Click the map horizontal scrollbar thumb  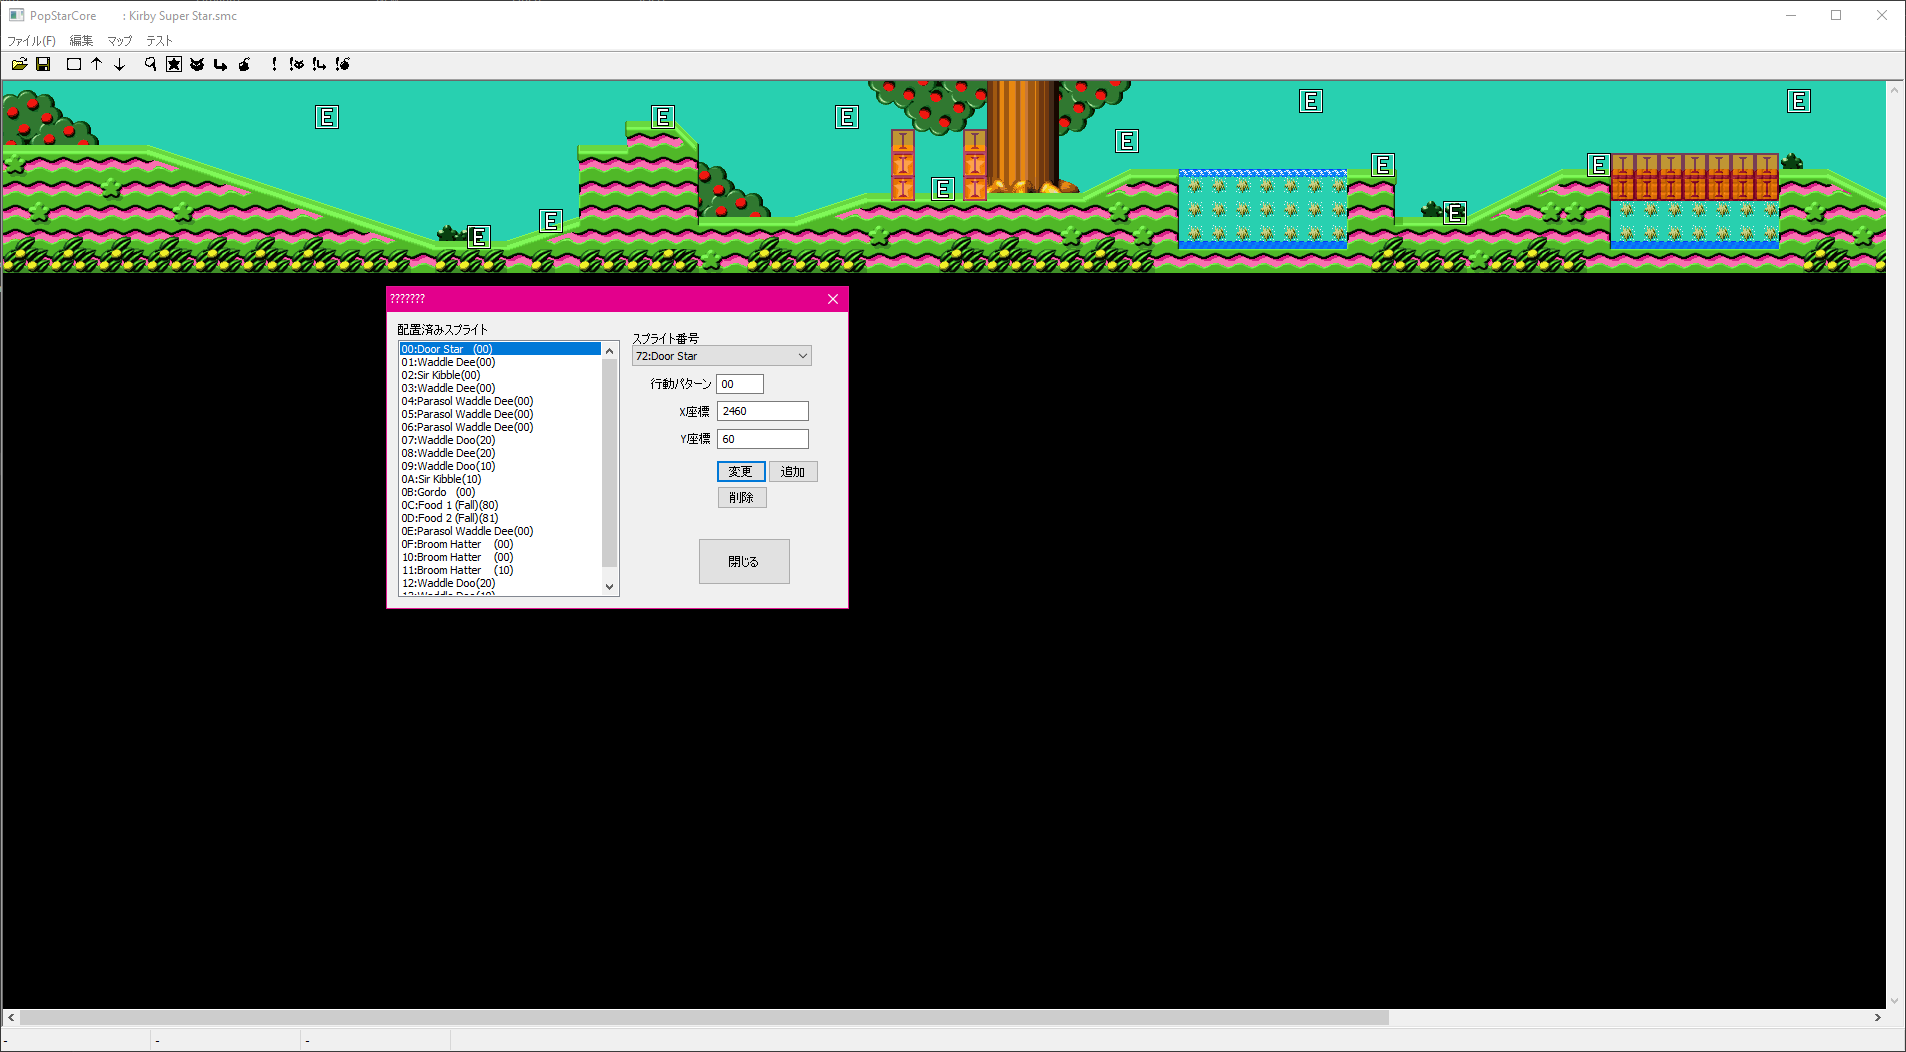click(x=704, y=1018)
